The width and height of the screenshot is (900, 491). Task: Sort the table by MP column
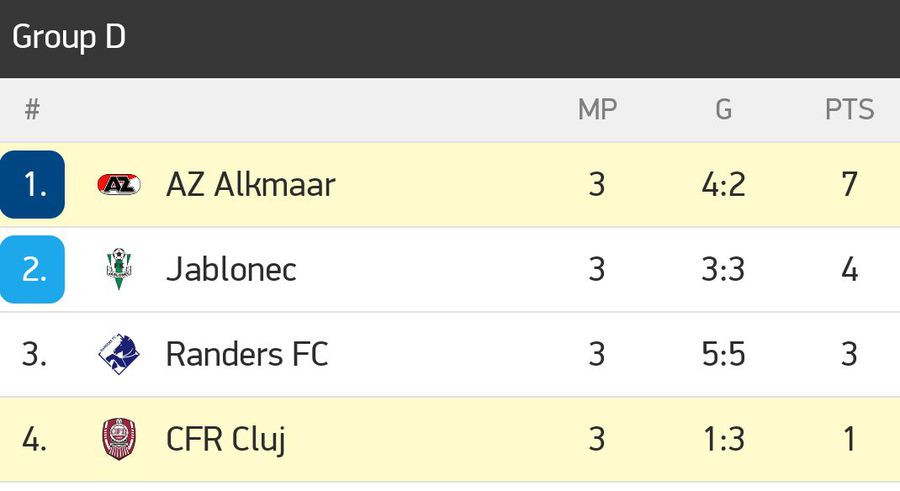point(598,109)
